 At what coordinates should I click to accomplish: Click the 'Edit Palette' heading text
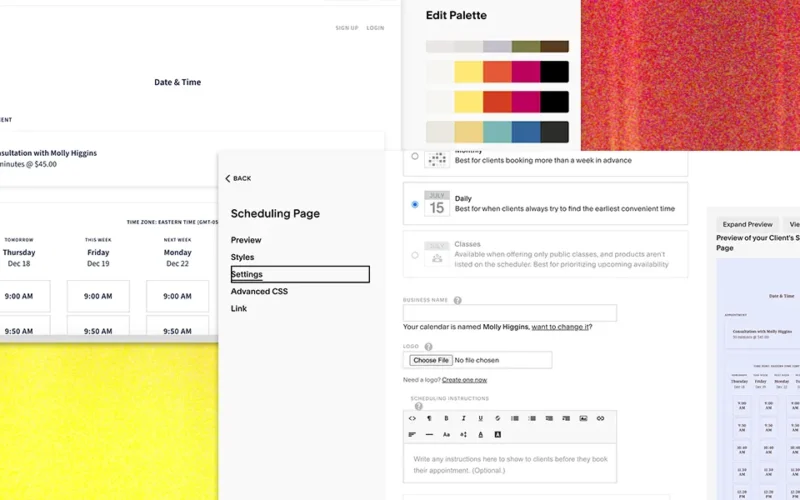click(456, 15)
